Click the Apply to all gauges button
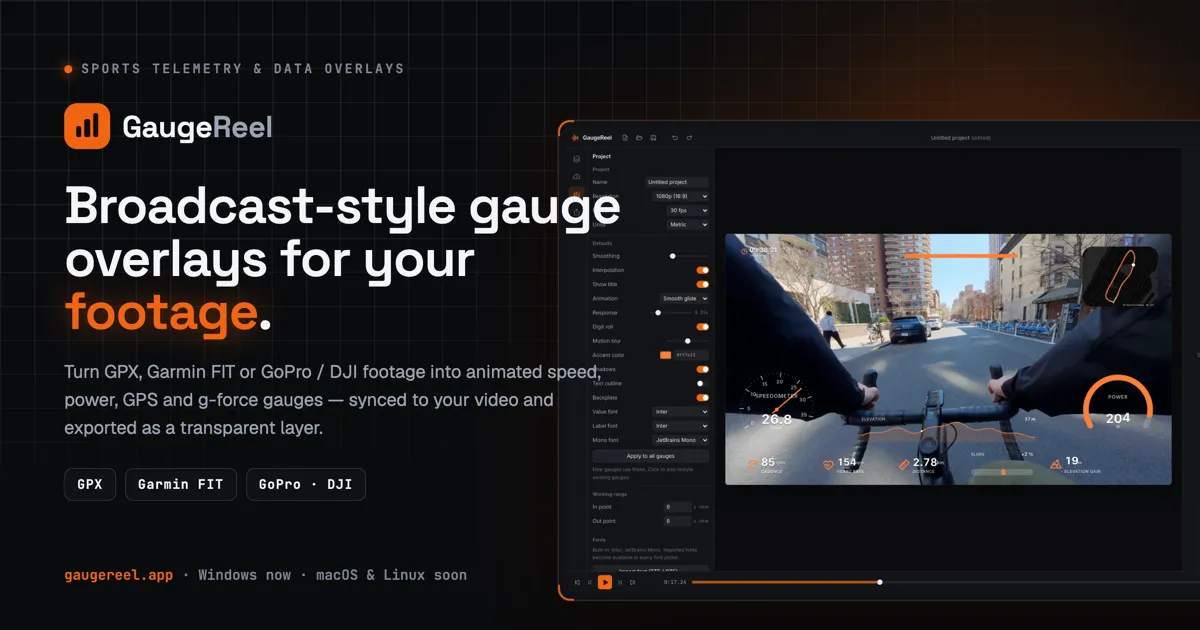 (x=650, y=456)
